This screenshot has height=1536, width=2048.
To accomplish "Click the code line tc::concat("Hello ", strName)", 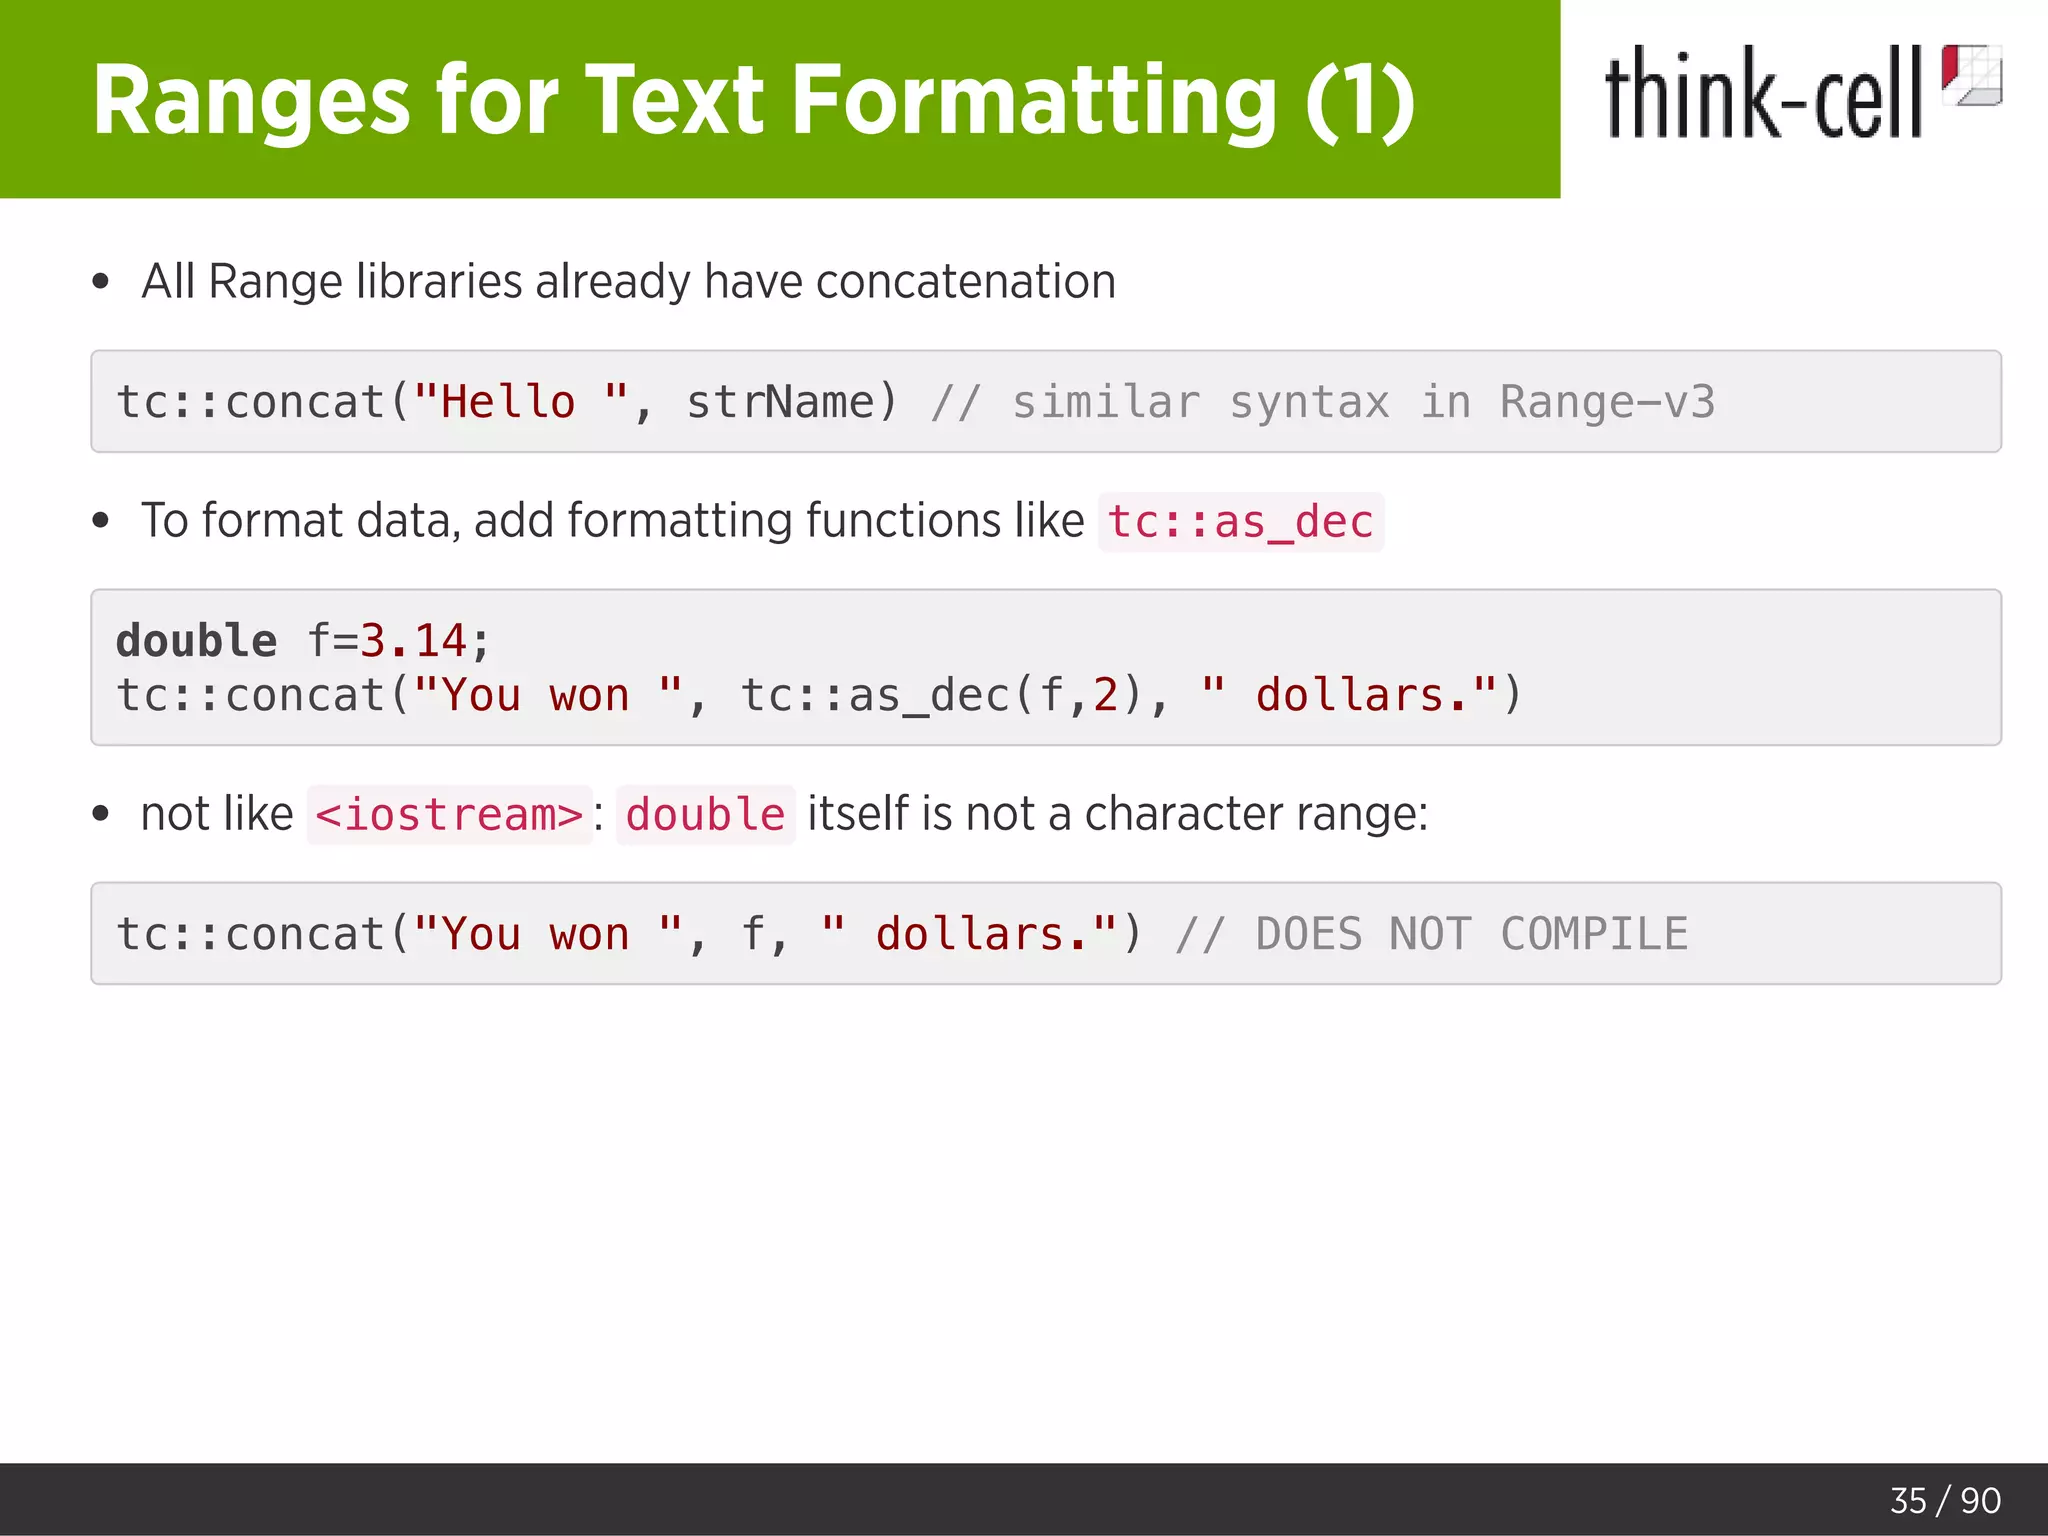I will point(507,402).
